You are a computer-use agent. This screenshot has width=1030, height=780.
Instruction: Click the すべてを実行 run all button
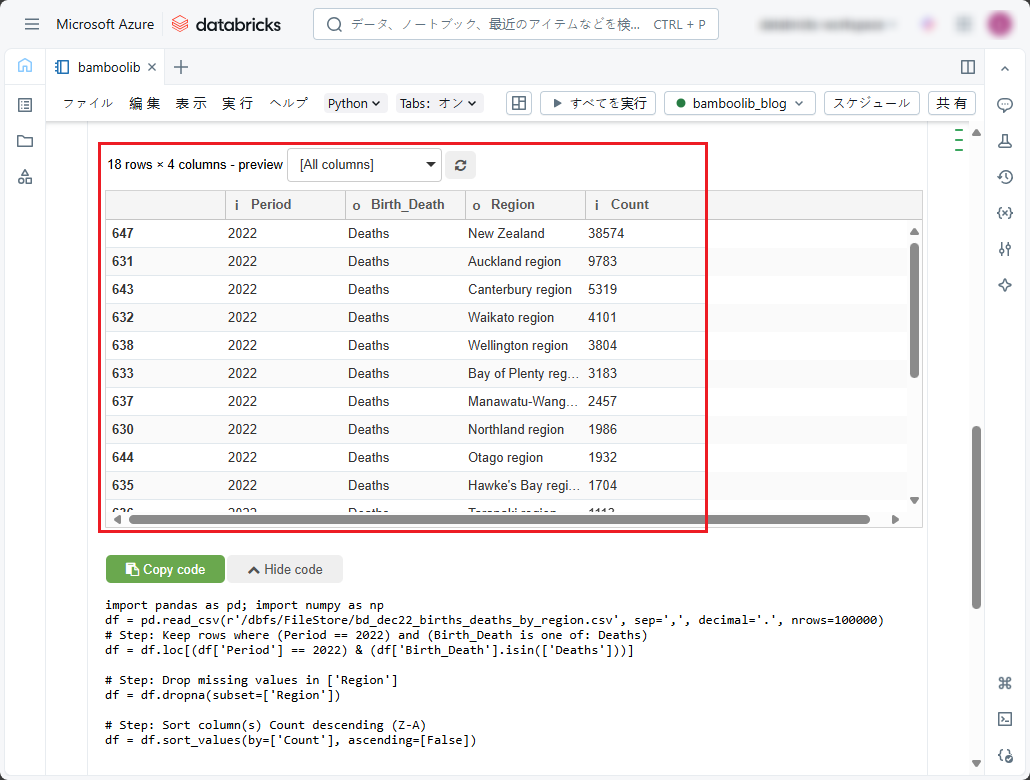click(598, 103)
